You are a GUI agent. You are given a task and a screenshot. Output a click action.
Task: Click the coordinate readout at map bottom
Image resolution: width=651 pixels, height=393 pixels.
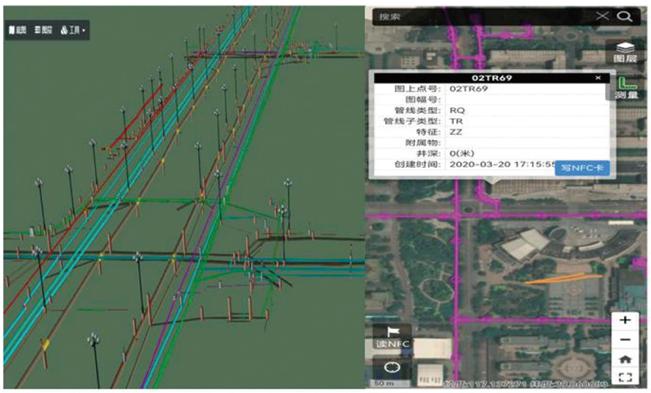525,384
